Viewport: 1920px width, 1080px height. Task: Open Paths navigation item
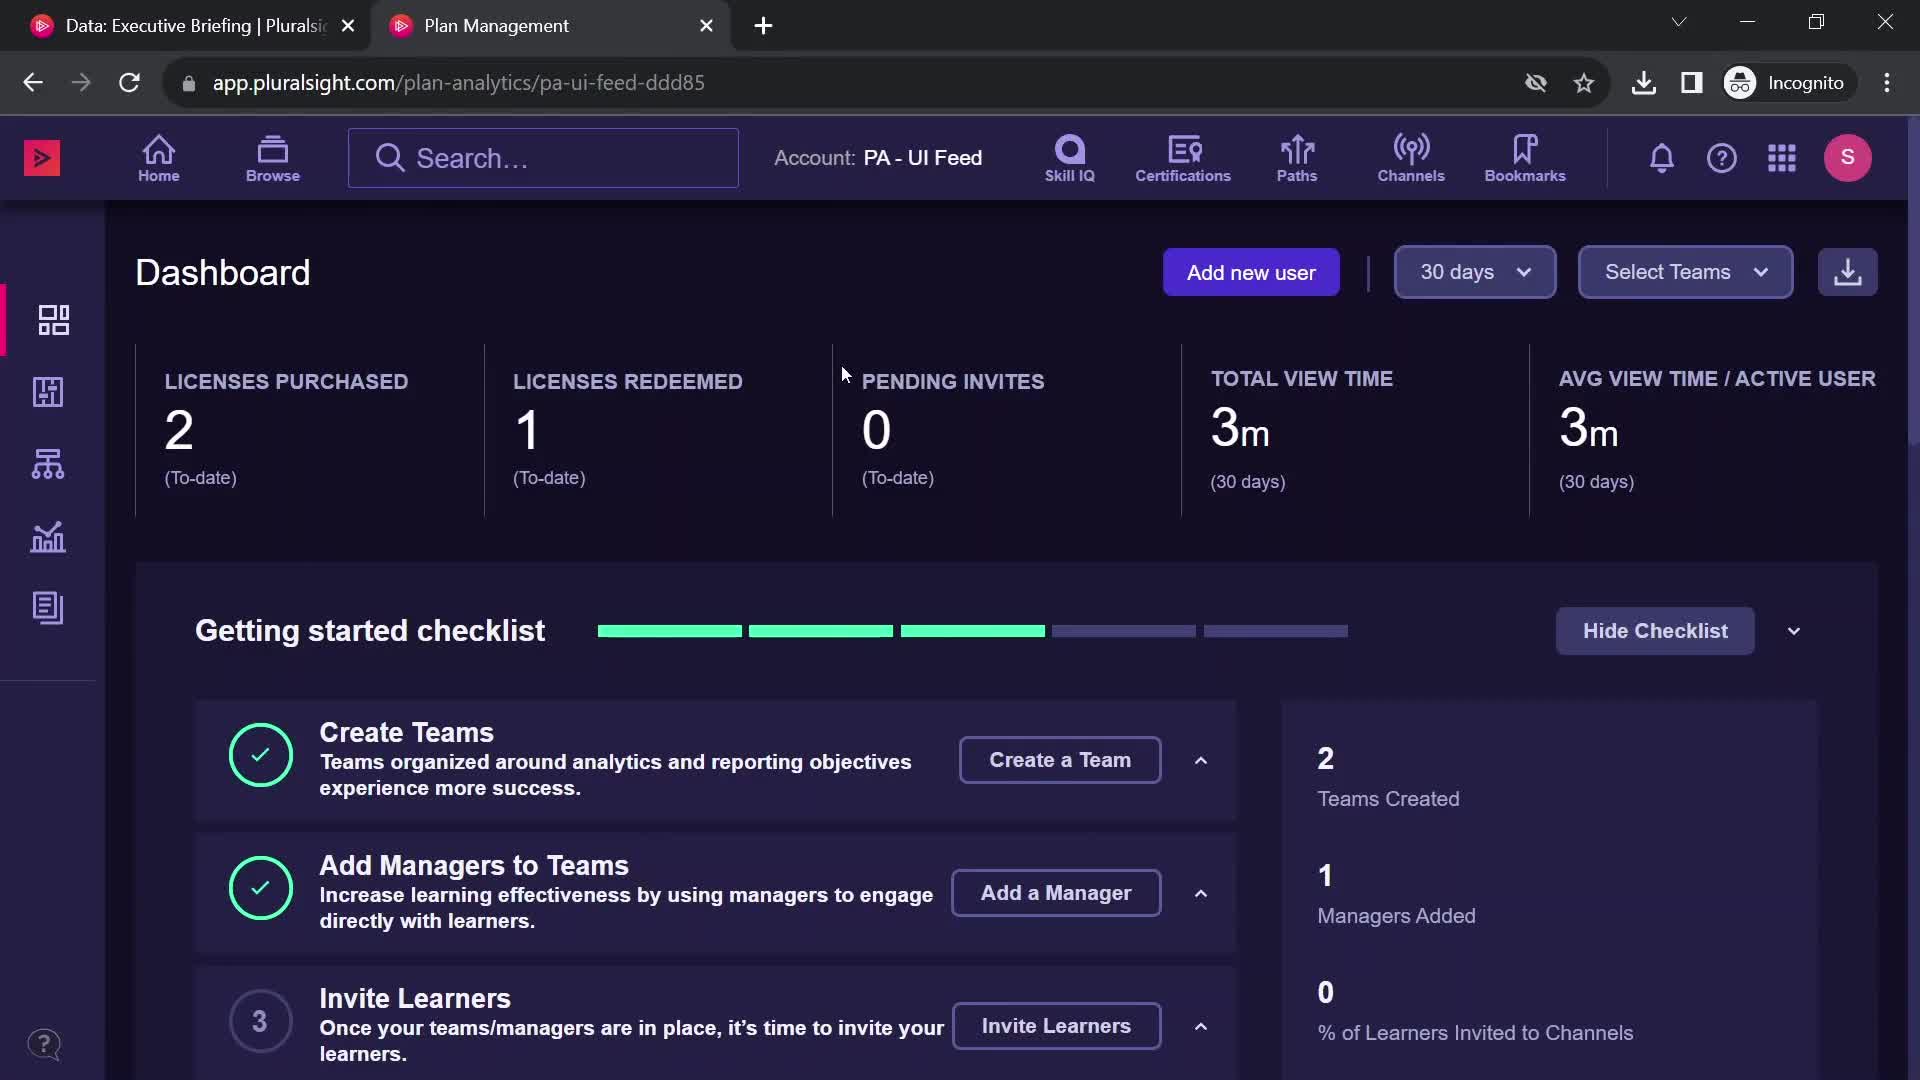point(1297,158)
